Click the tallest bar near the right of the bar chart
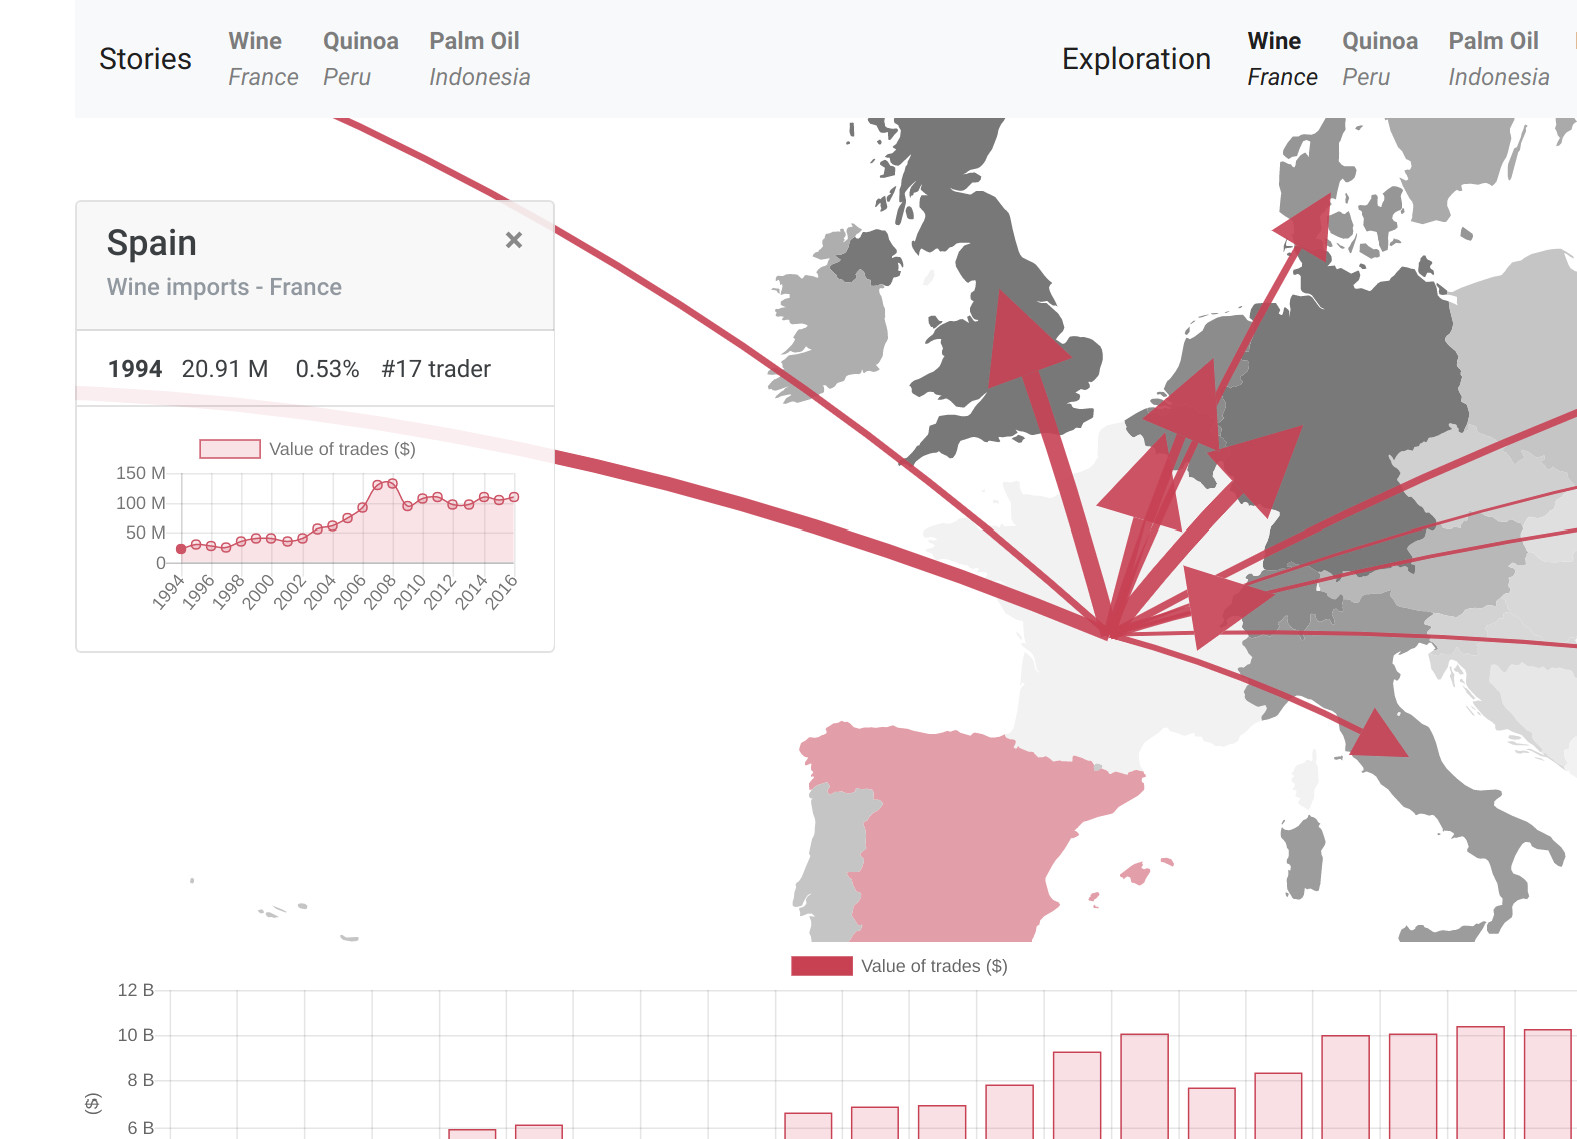Screen dimensions: 1577x1139 pyautogui.click(x=1480, y=1082)
